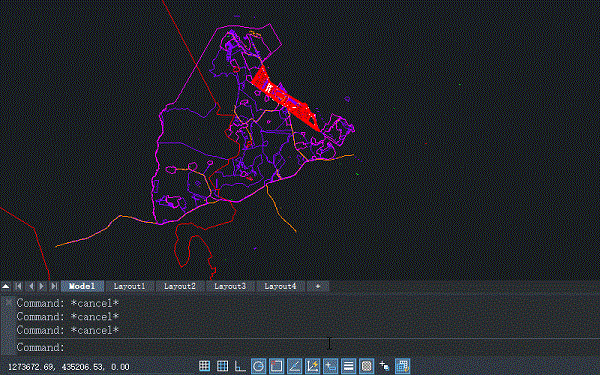The height and width of the screenshot is (375, 600).
Task: Click the Command input line
Action: point(306,347)
